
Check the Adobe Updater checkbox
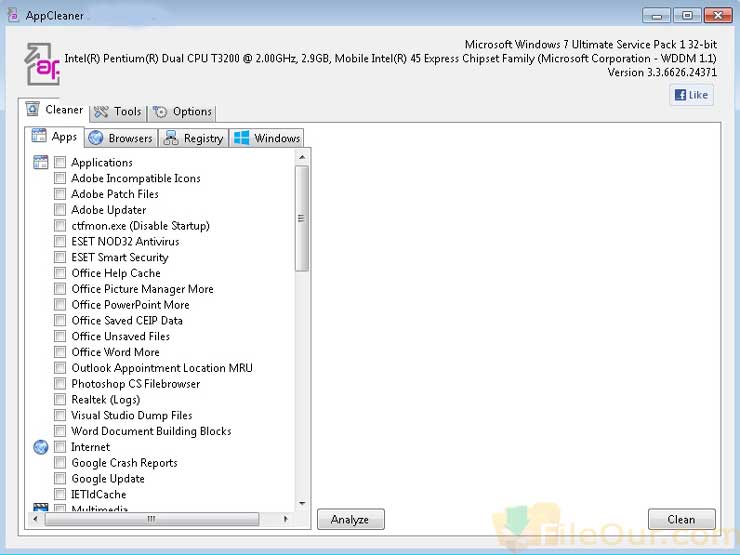pos(60,210)
